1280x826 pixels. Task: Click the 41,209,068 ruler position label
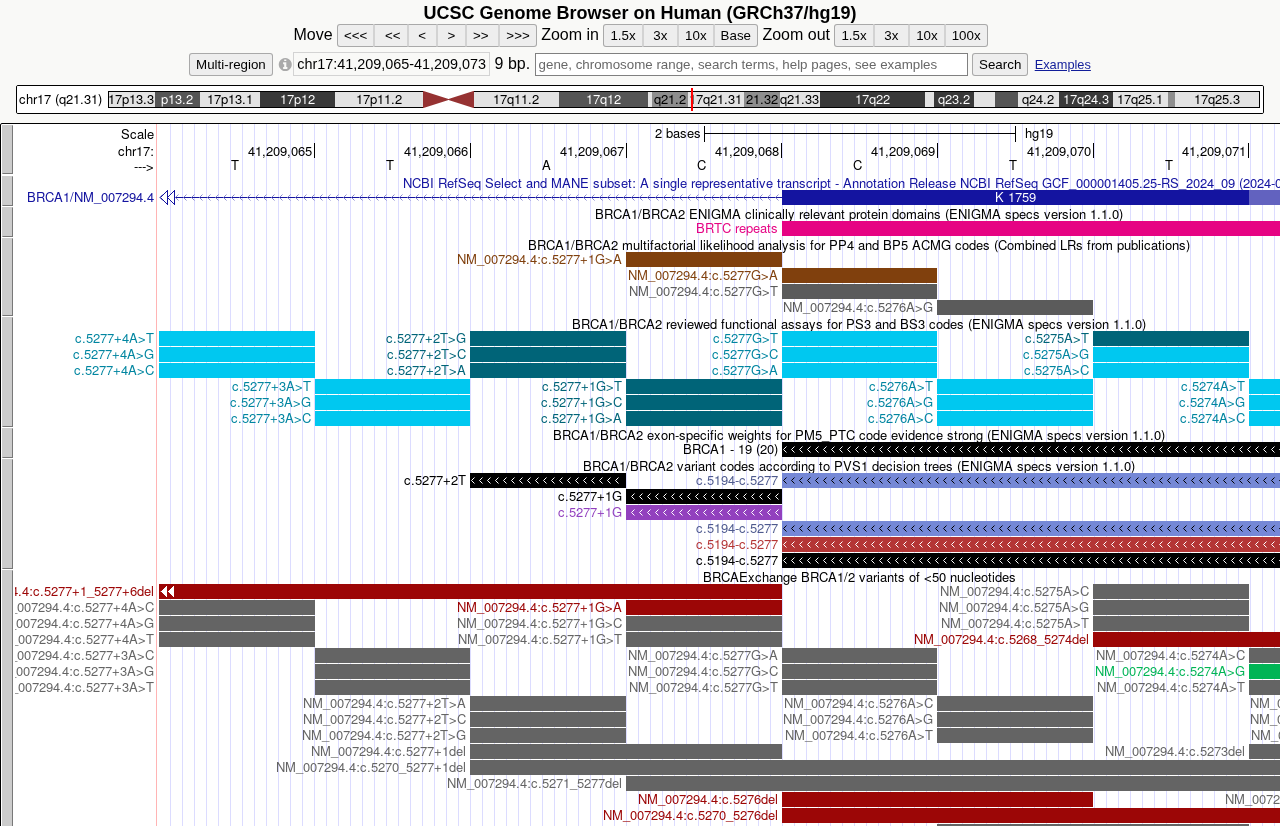pos(747,151)
